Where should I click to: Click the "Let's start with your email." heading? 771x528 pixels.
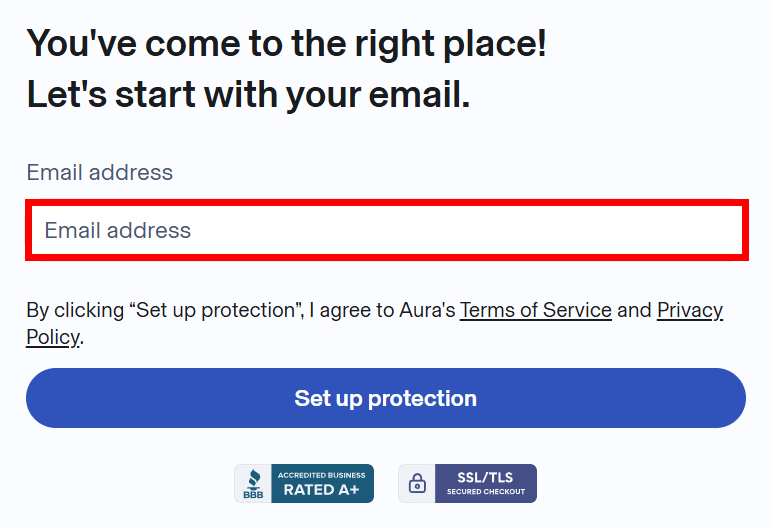(248, 95)
